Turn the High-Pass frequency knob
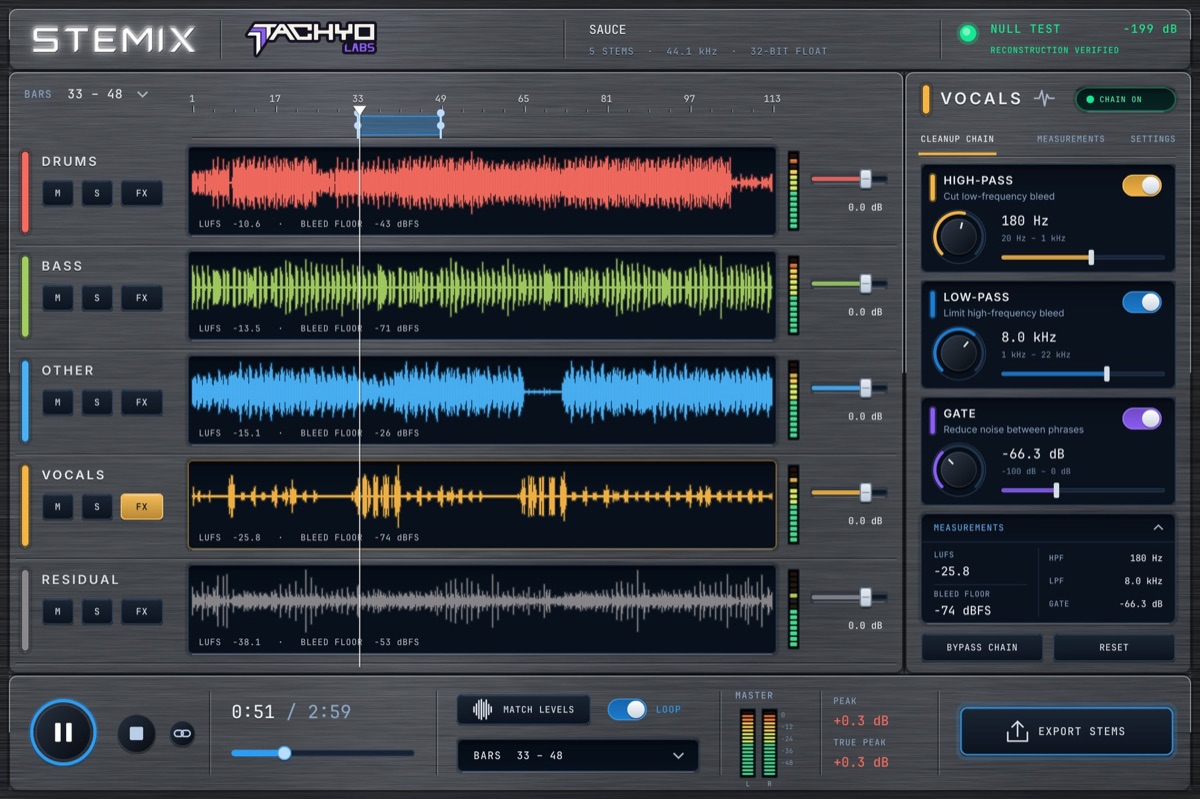1200x799 pixels. pyautogui.click(x=959, y=236)
